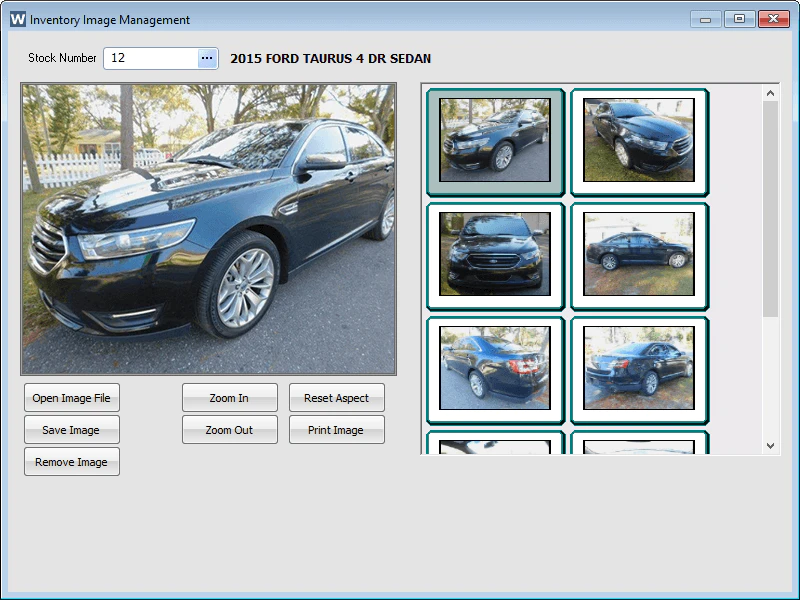Screen dimensions: 800x600
Task: Click the large Taurus preview image
Action: point(209,230)
